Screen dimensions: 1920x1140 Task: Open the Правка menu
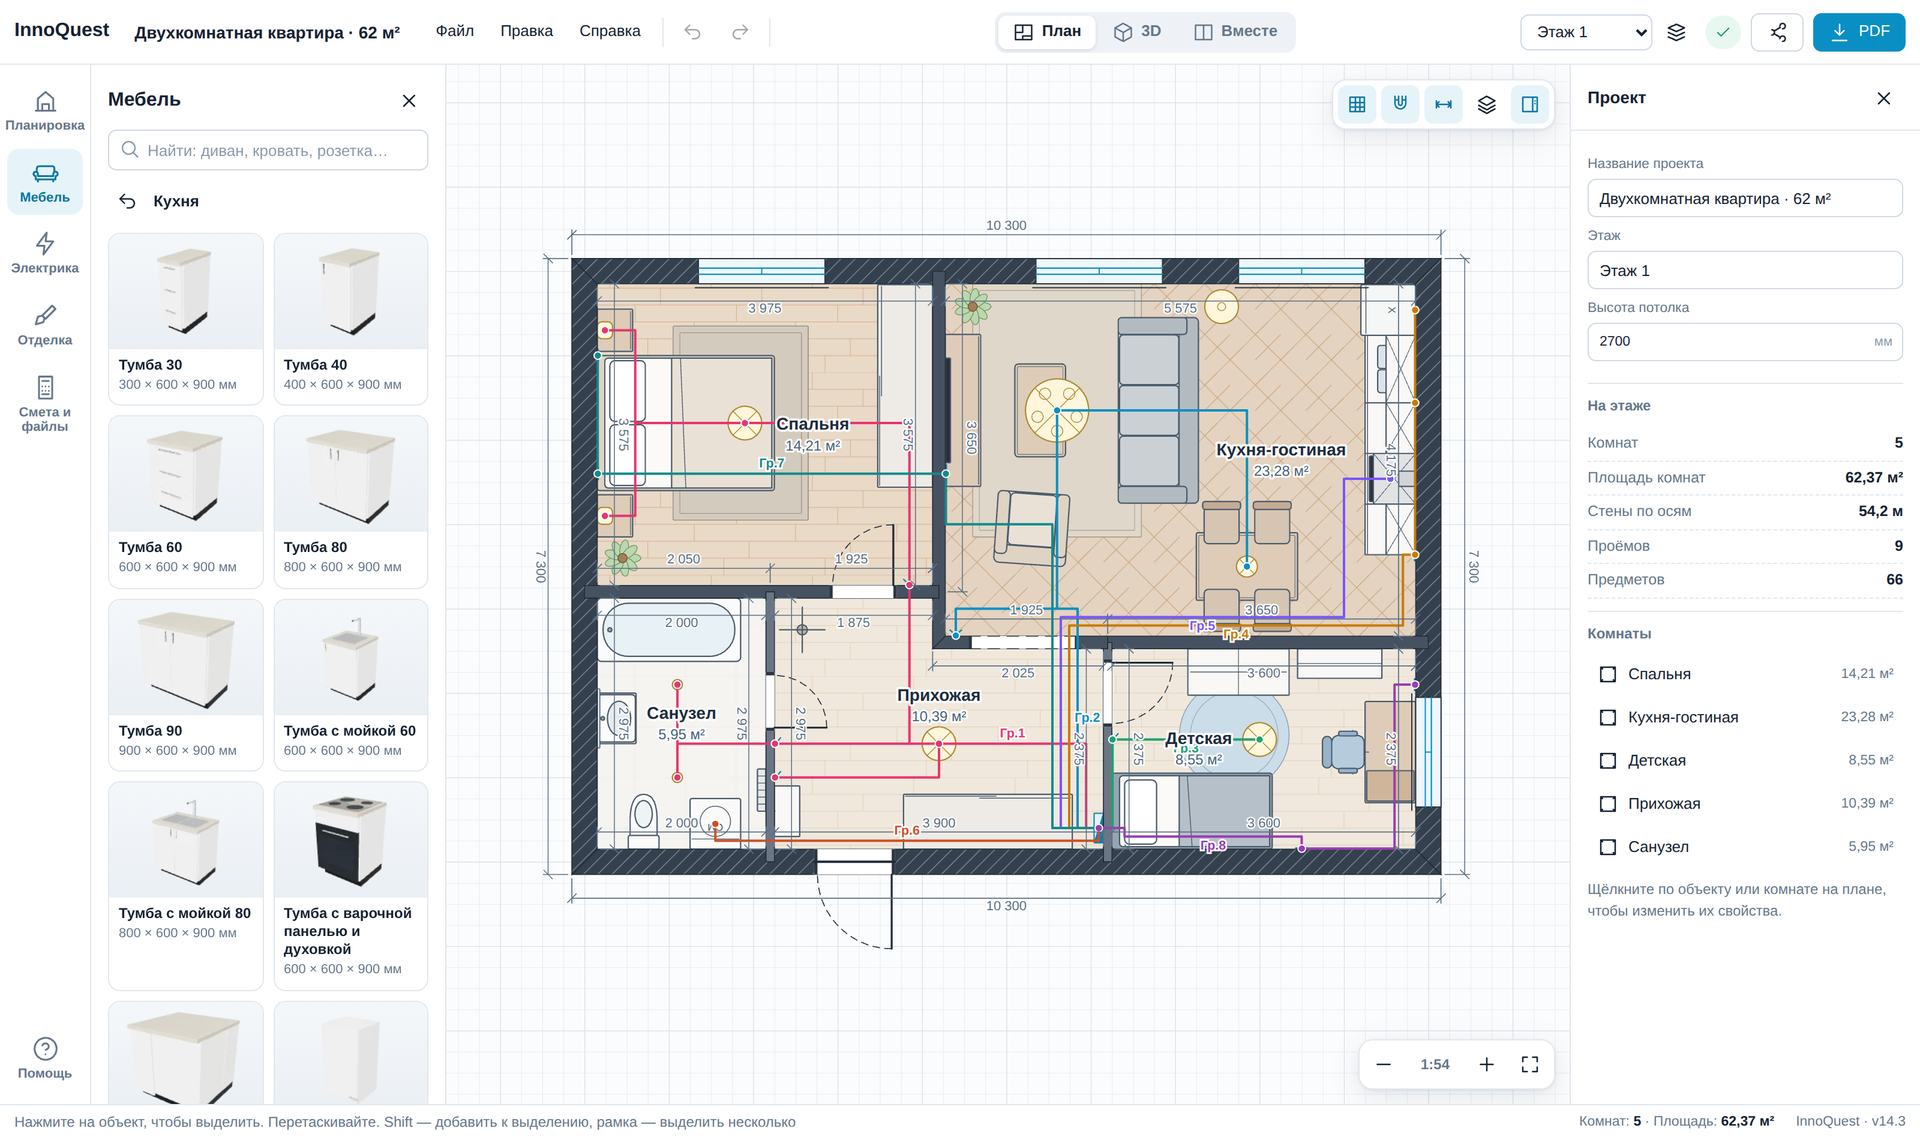pos(527,31)
